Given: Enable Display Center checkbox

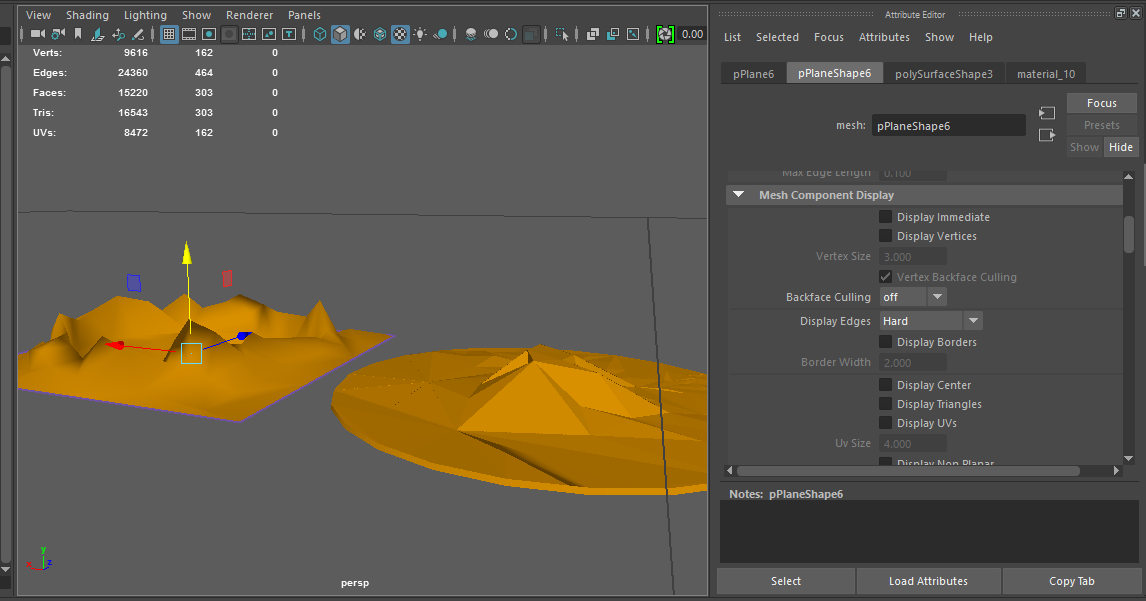Looking at the screenshot, I should point(885,385).
